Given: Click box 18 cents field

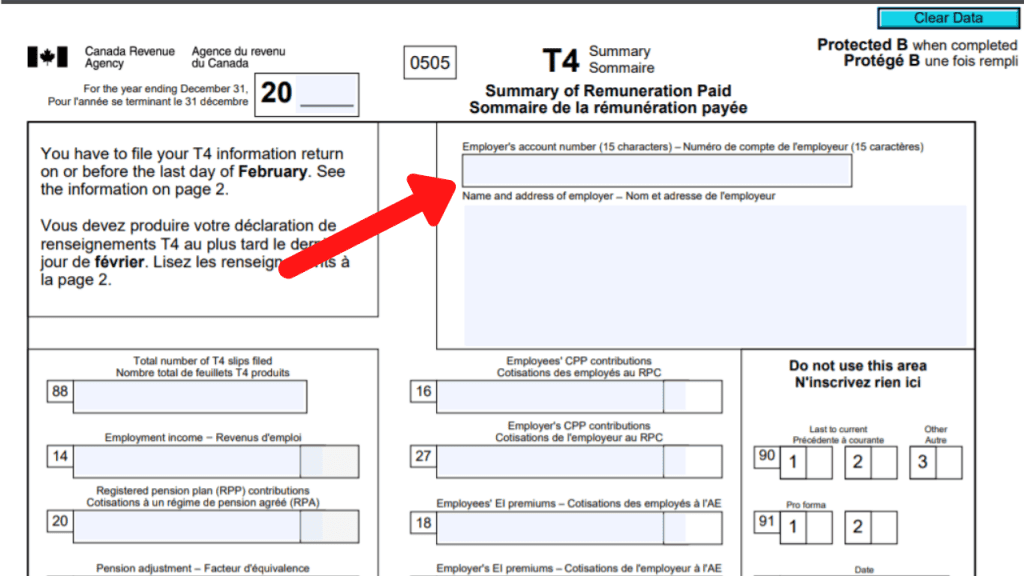Looking at the screenshot, I should pyautogui.click(x=692, y=528).
